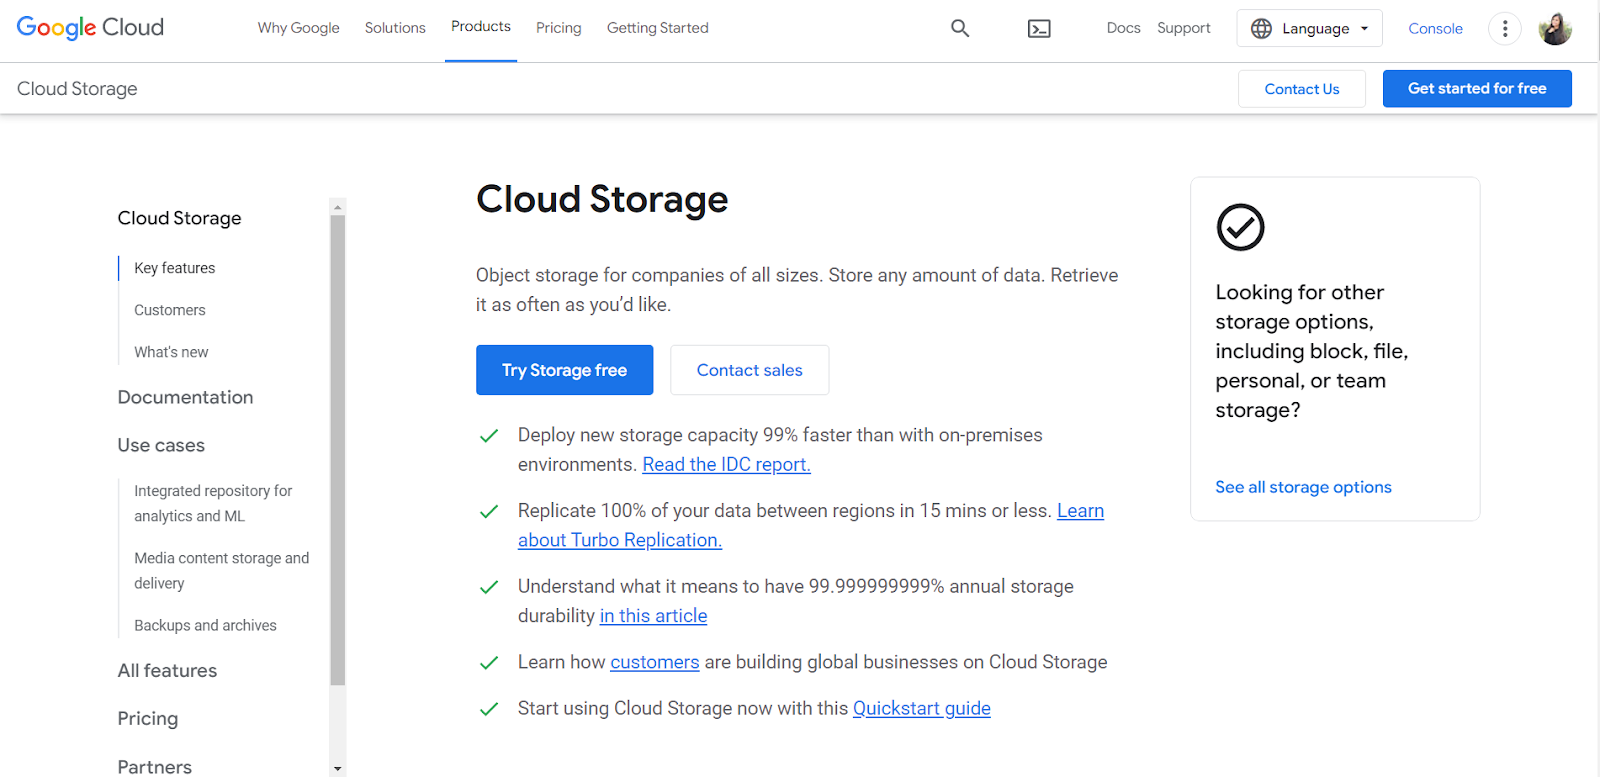Click the Cloud Storage page heading
Screen dimensions: 1600x777
click(602, 199)
